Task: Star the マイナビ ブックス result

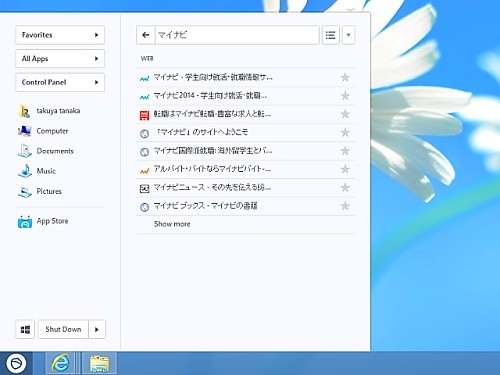Action: 345,206
